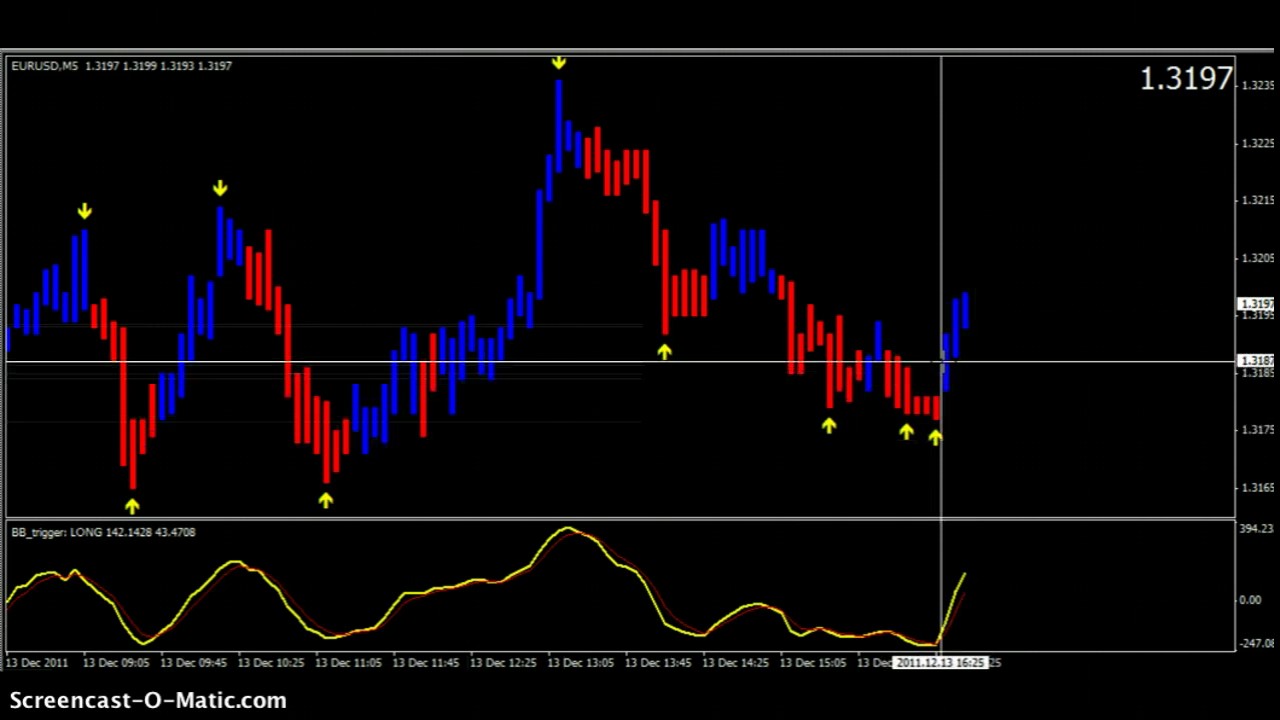Click the 13 Dec 10:25 time axis label

tap(271, 662)
